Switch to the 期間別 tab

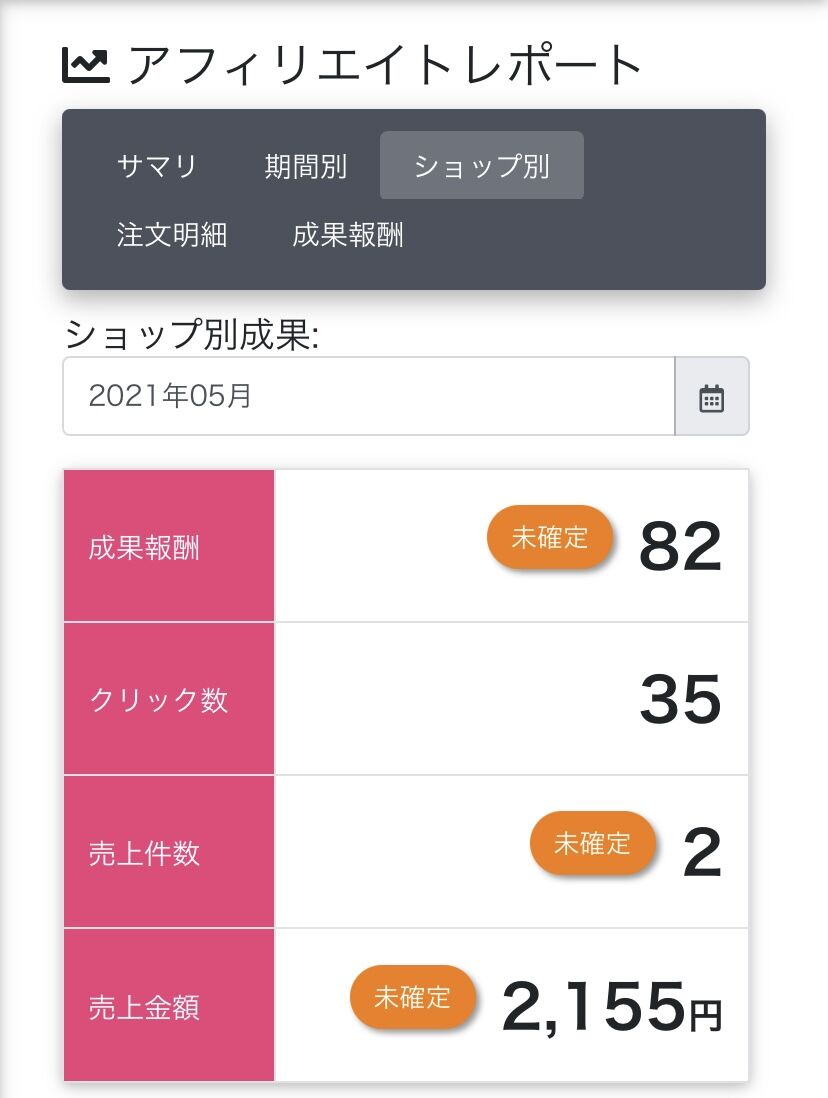point(306,166)
